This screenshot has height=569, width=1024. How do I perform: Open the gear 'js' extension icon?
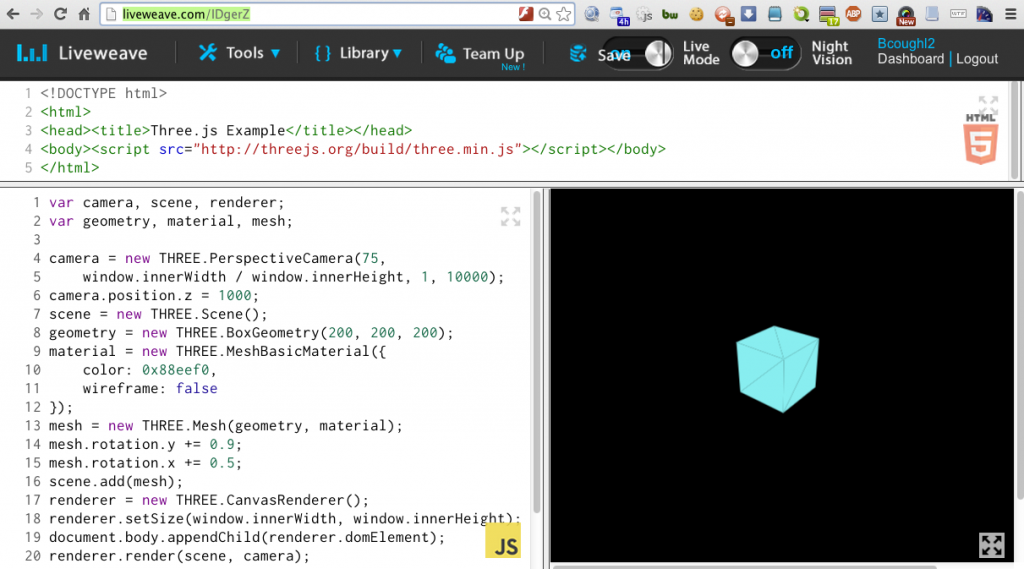tap(644, 14)
